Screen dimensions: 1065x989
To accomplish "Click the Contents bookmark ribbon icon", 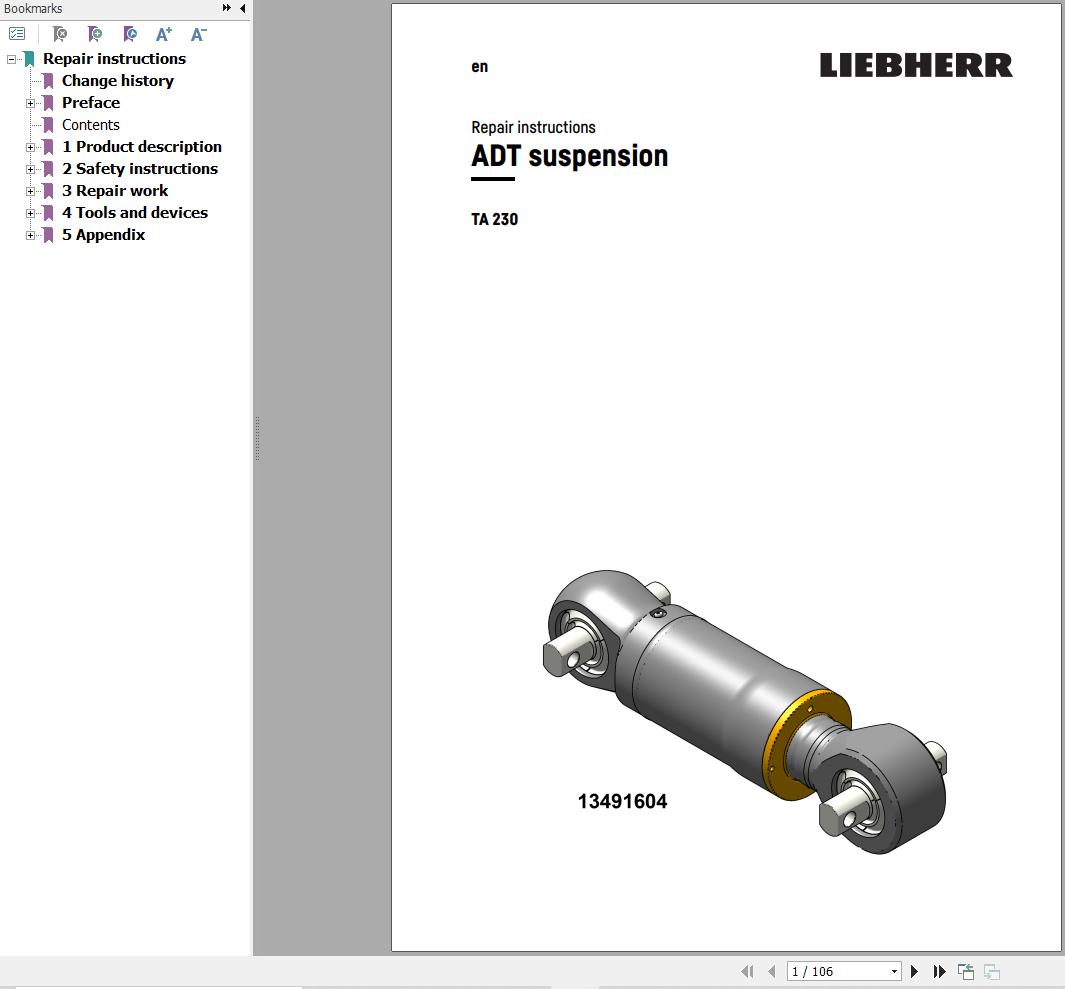I will coord(48,125).
